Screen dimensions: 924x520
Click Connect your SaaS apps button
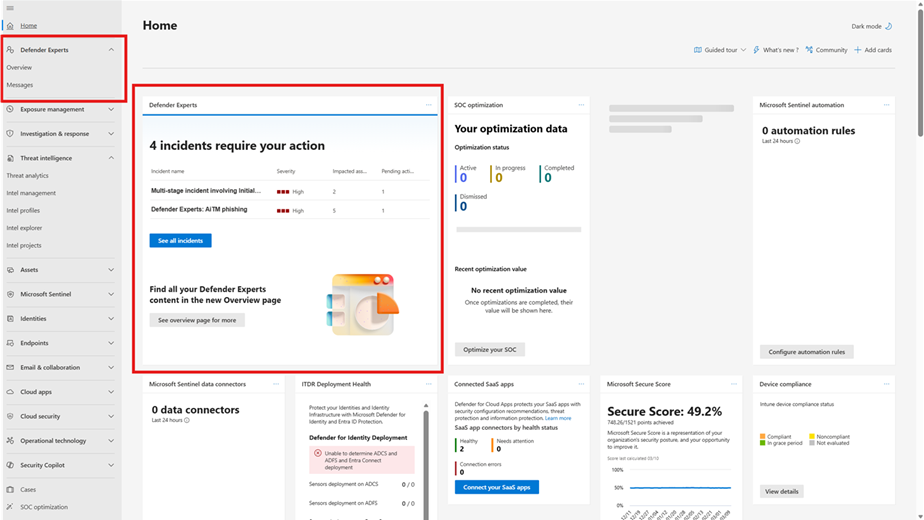(x=497, y=487)
